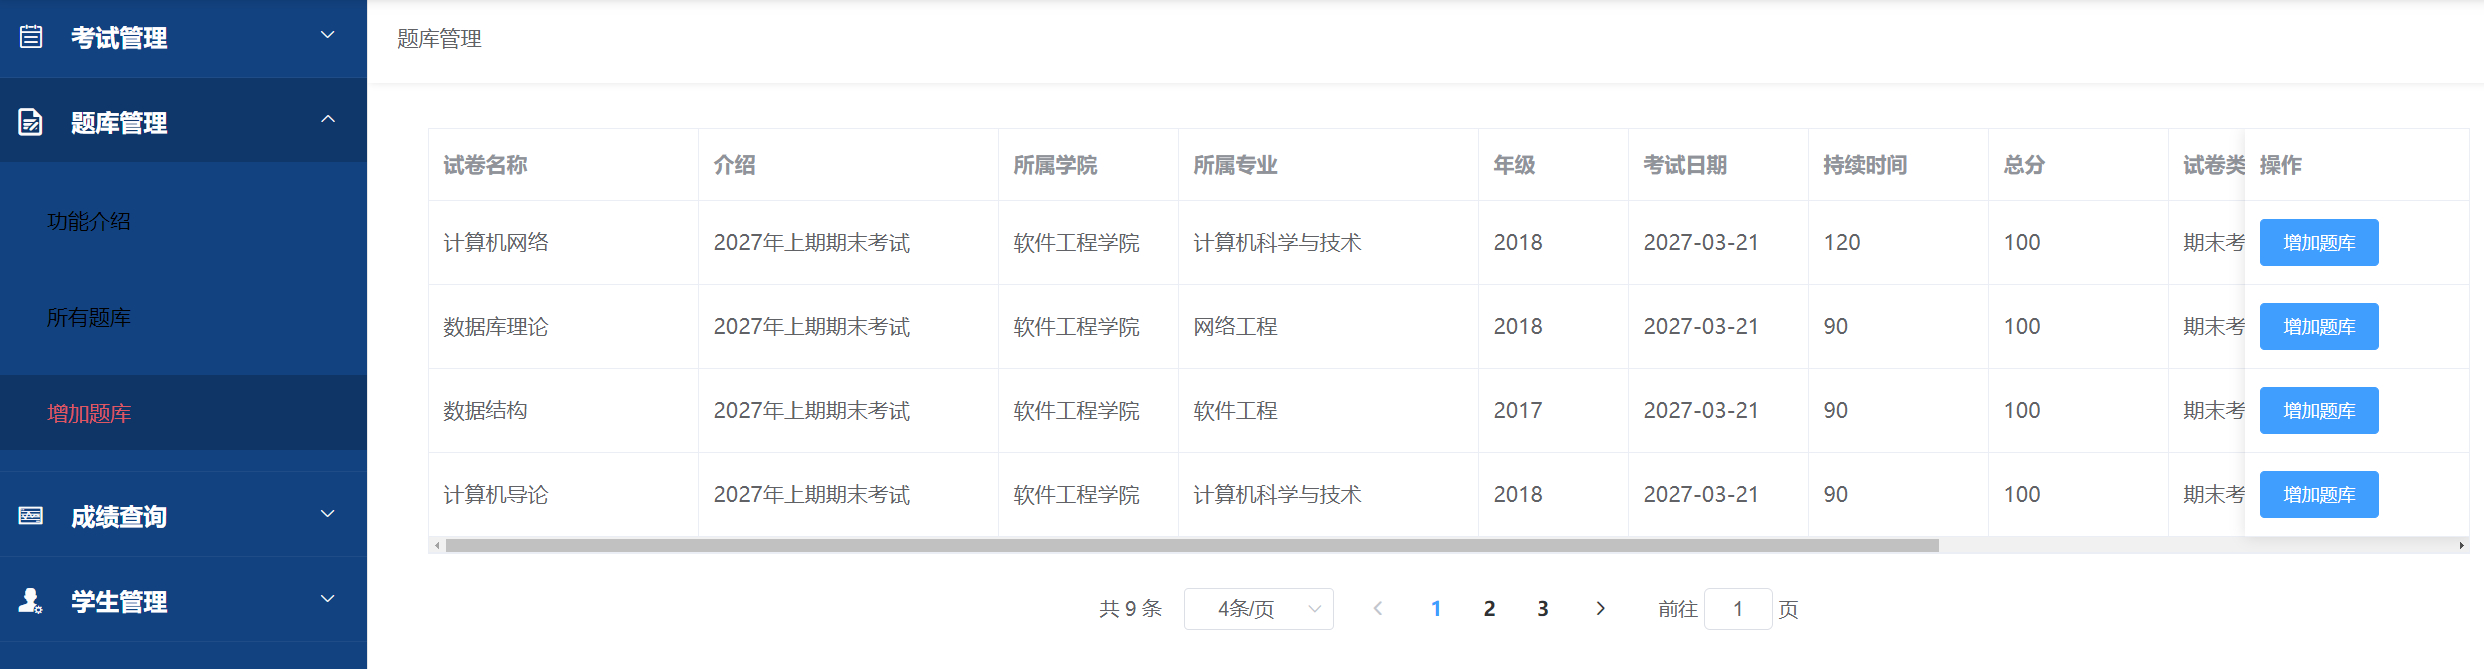Image resolution: width=2484 pixels, height=669 pixels.
Task: Open the 4条/页 page size dropdown
Action: [1258, 609]
